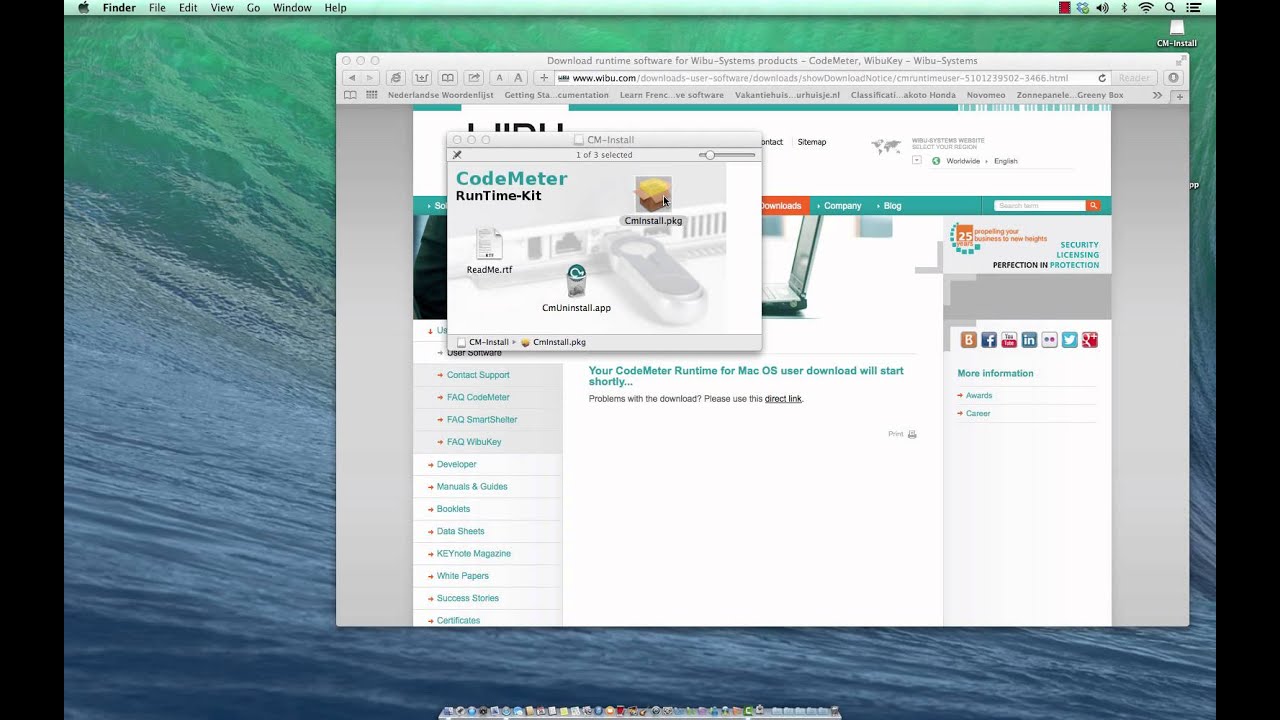
Task: Open FAQ WibuKey sidebar link
Action: point(474,442)
